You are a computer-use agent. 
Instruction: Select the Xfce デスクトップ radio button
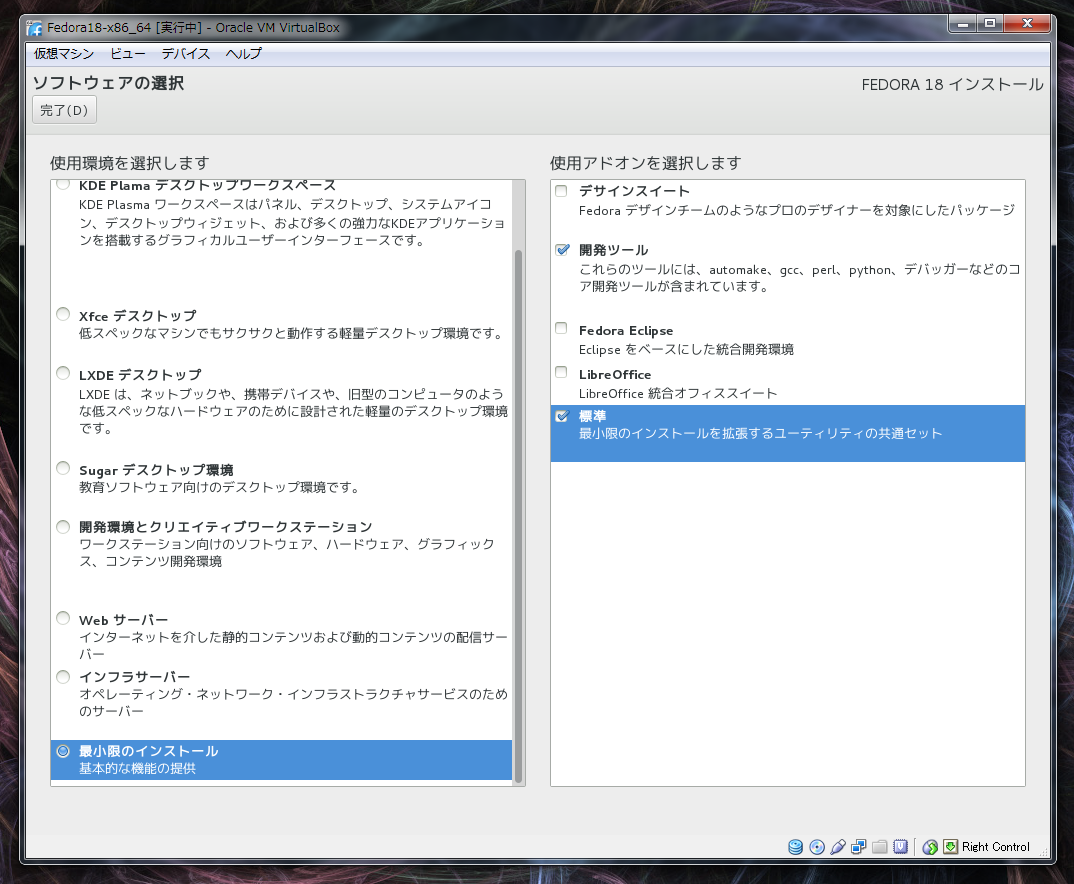click(x=63, y=314)
